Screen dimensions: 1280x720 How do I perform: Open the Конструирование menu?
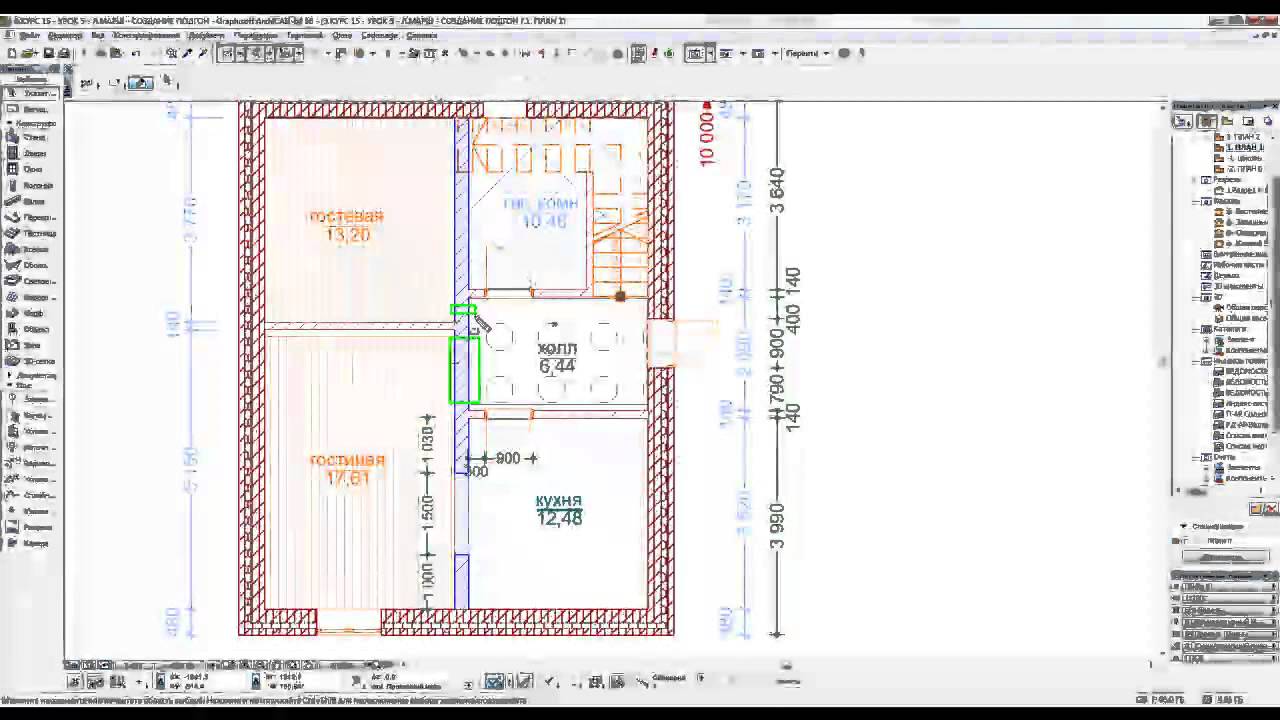[x=146, y=36]
